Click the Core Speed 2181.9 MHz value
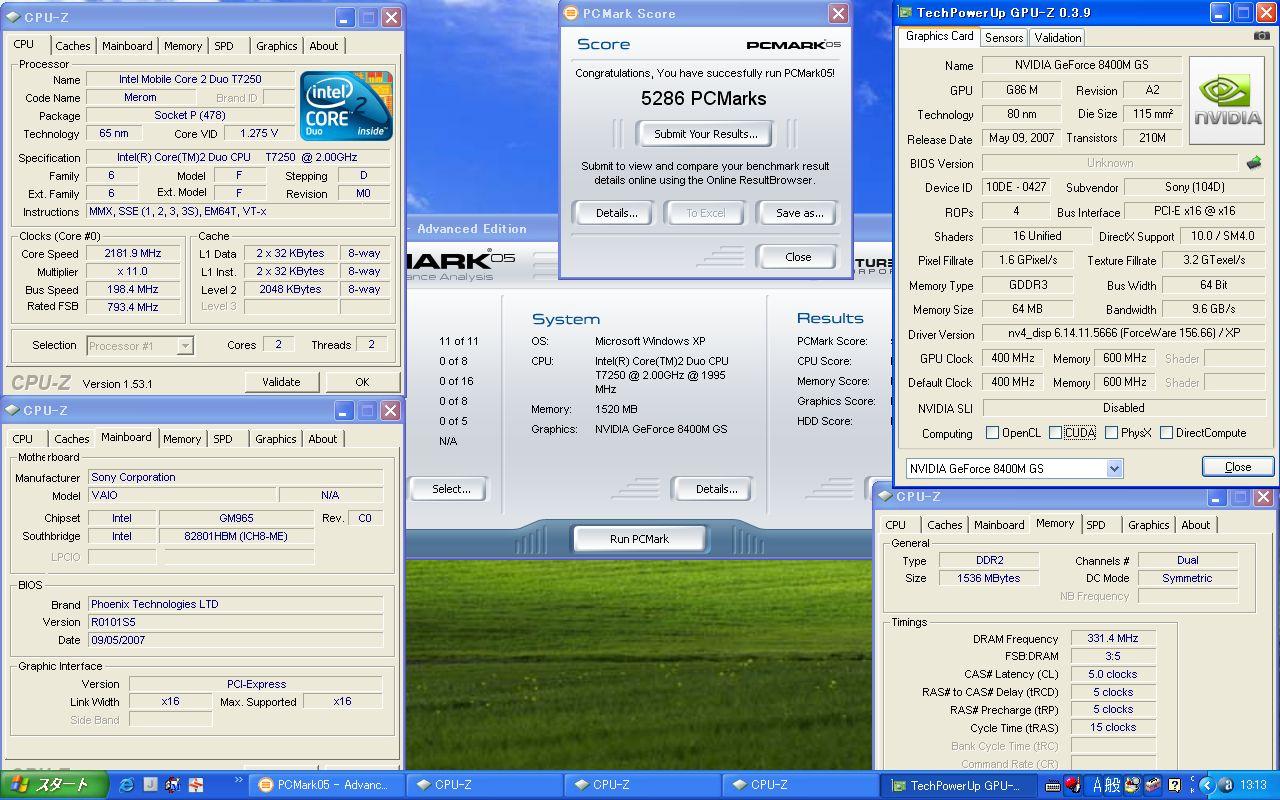The height and width of the screenshot is (800, 1280). pyautogui.click(x=133, y=253)
